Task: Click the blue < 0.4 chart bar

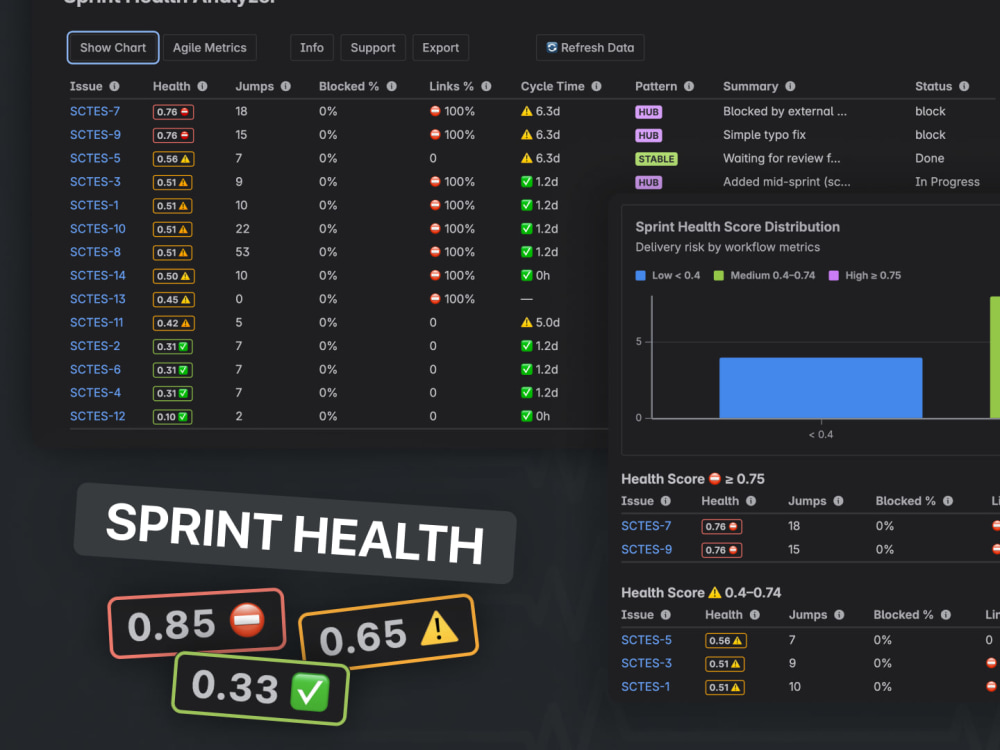Action: [821, 388]
